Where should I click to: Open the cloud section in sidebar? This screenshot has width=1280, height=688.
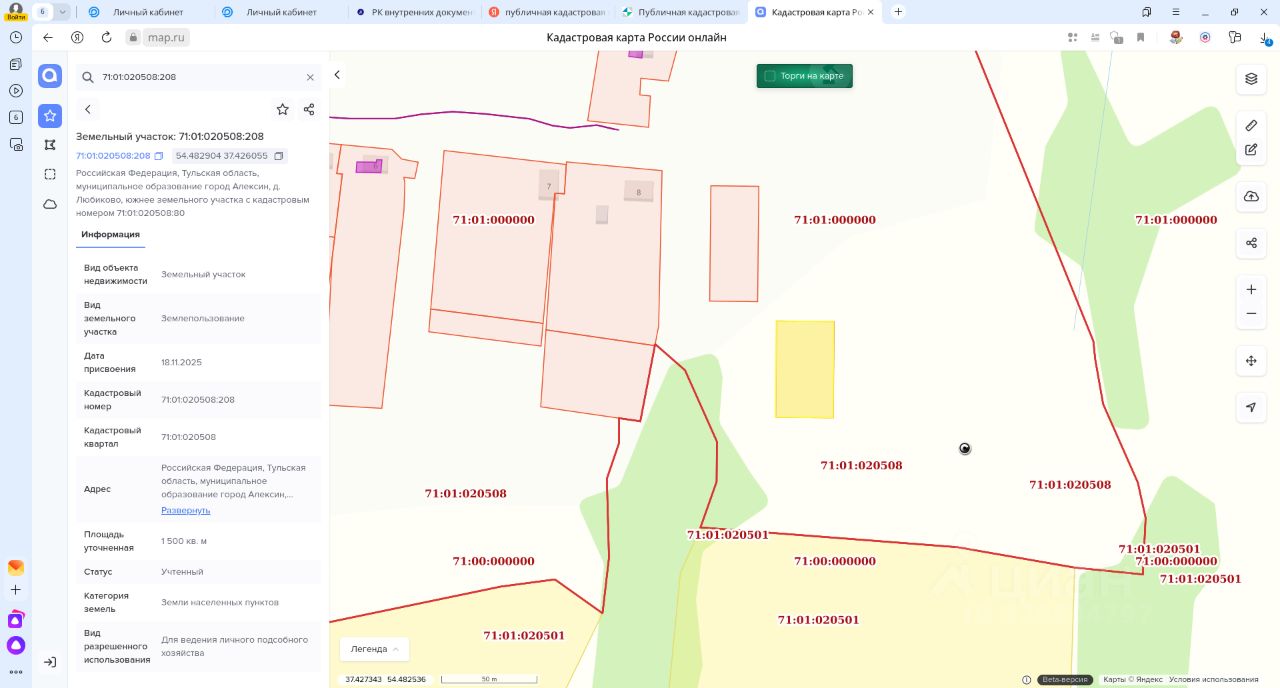[x=50, y=204]
